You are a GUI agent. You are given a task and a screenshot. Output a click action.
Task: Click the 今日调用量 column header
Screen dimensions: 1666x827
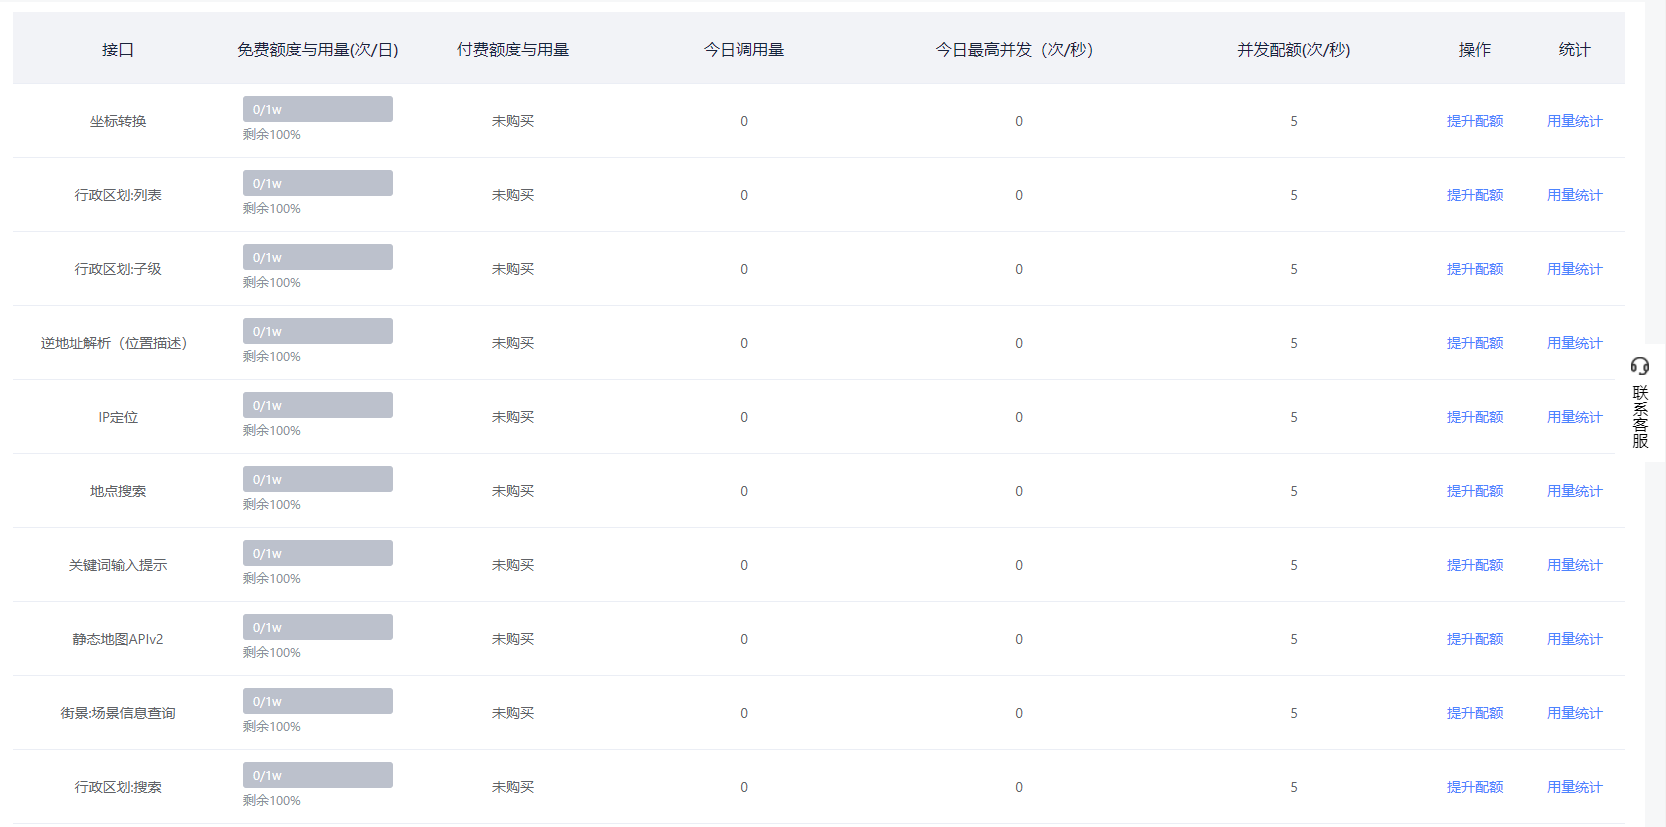744,49
